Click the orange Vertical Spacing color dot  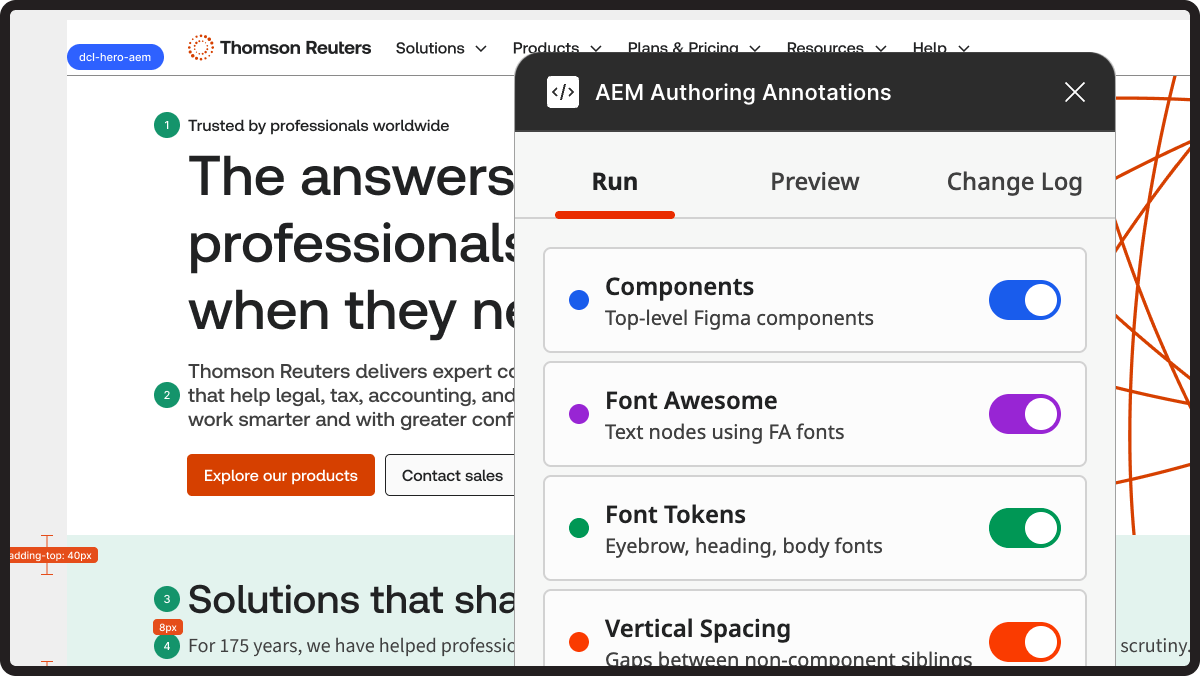pyautogui.click(x=579, y=642)
